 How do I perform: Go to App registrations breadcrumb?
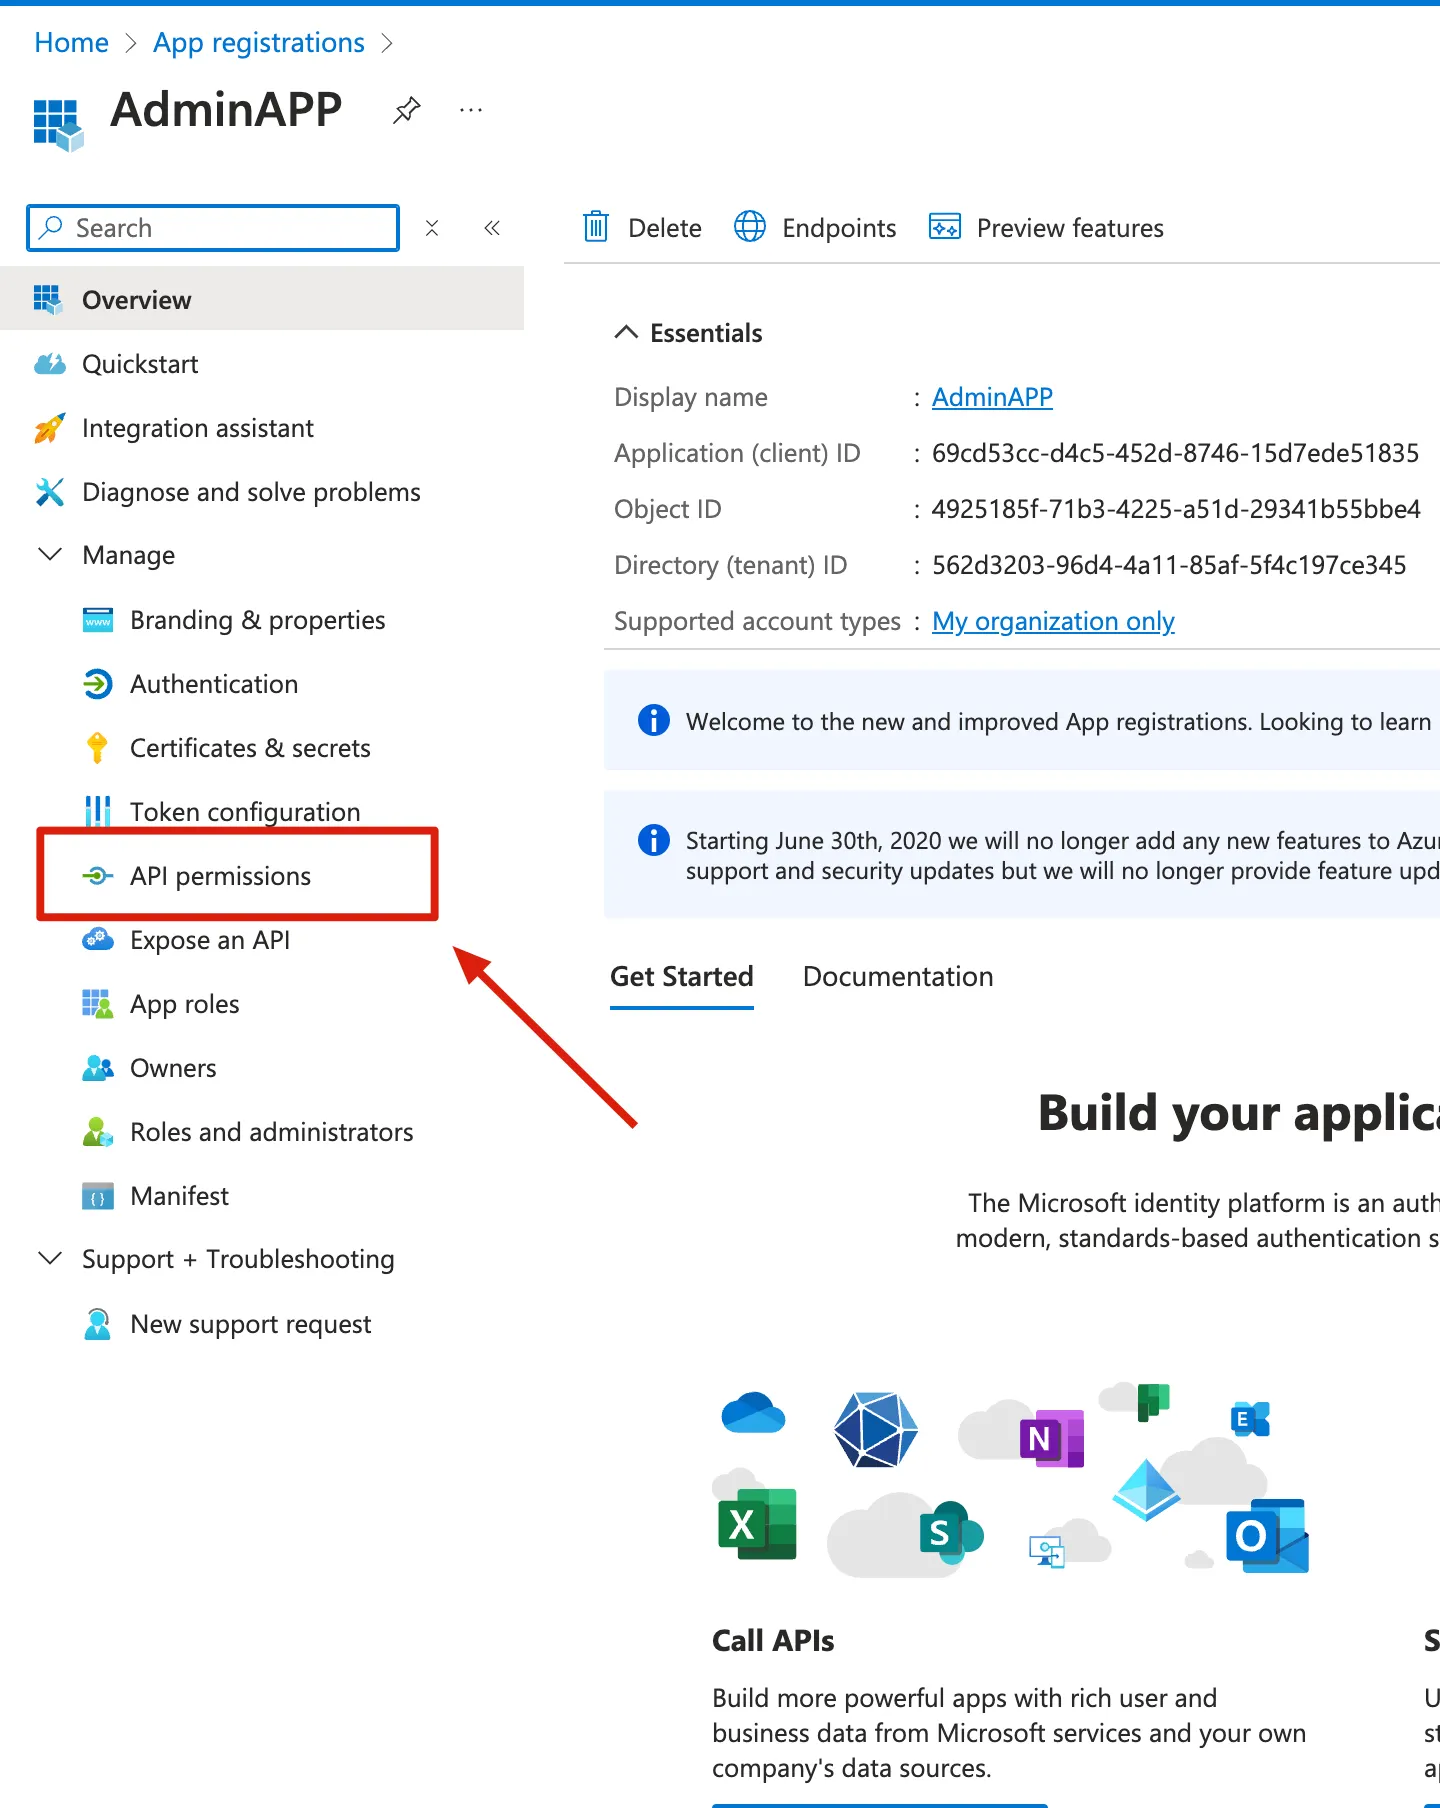click(258, 43)
